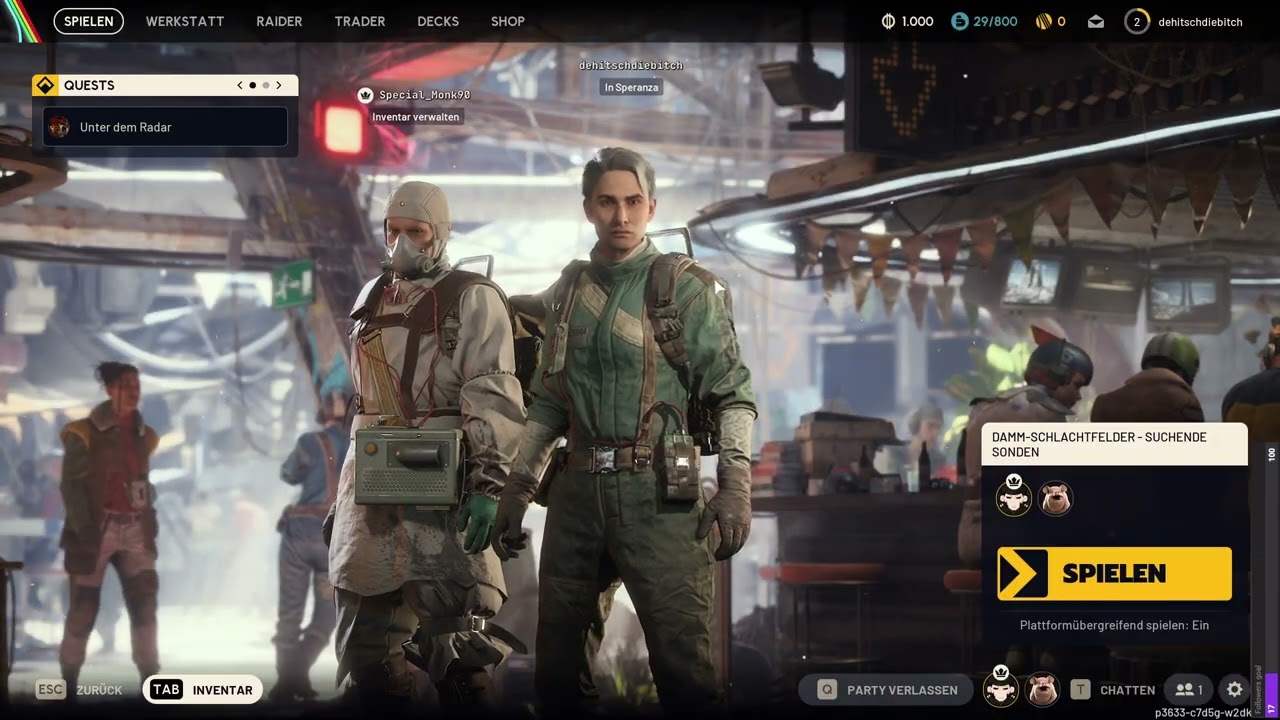
Task: Open the SHOP tab
Action: pos(508,21)
